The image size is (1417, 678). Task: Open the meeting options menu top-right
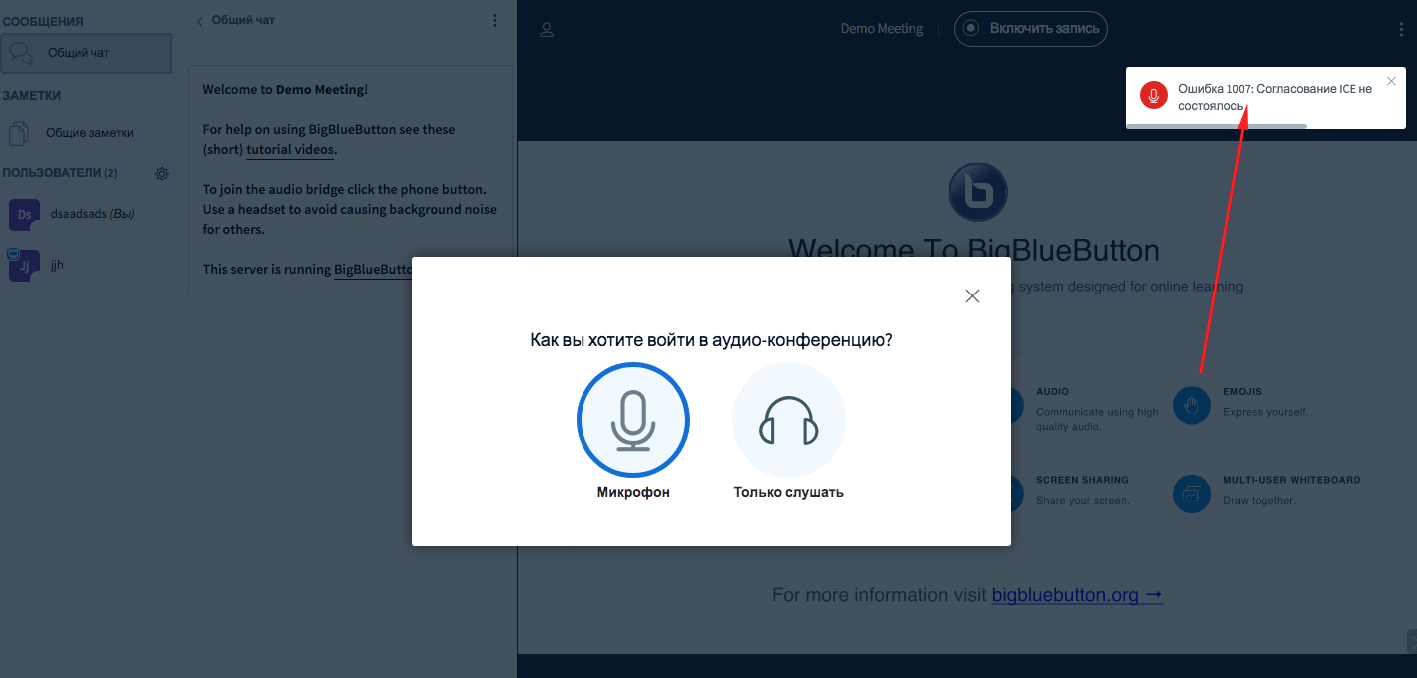coord(1400,29)
